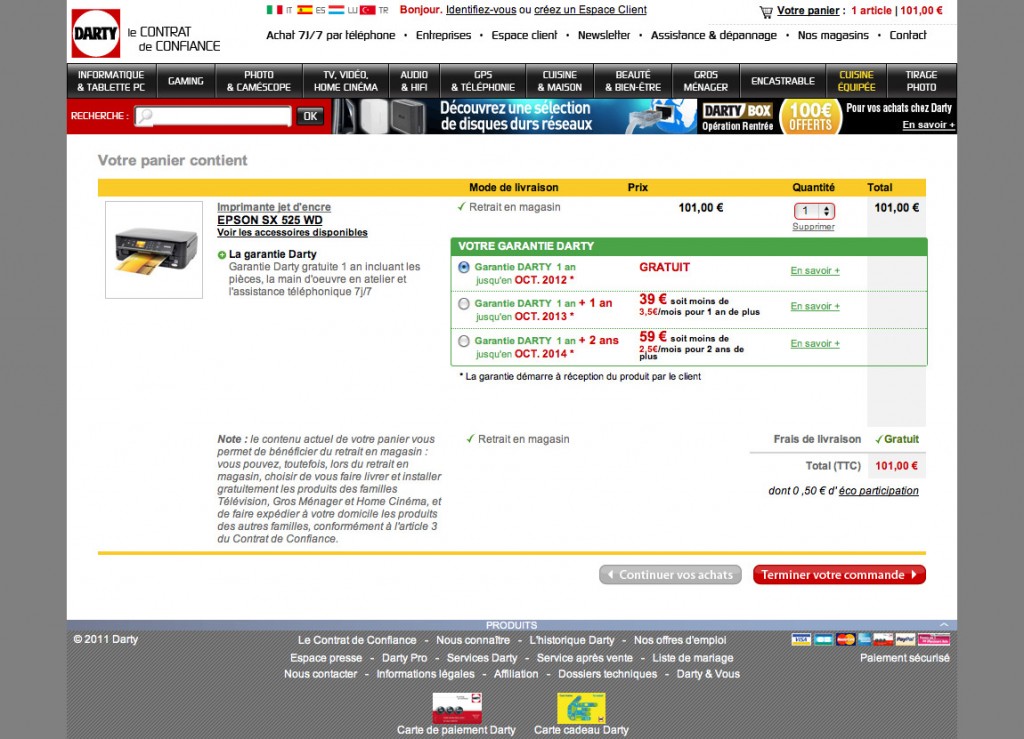Click the Visa payment icon
Screen dimensions: 1024x739
(x=801, y=639)
